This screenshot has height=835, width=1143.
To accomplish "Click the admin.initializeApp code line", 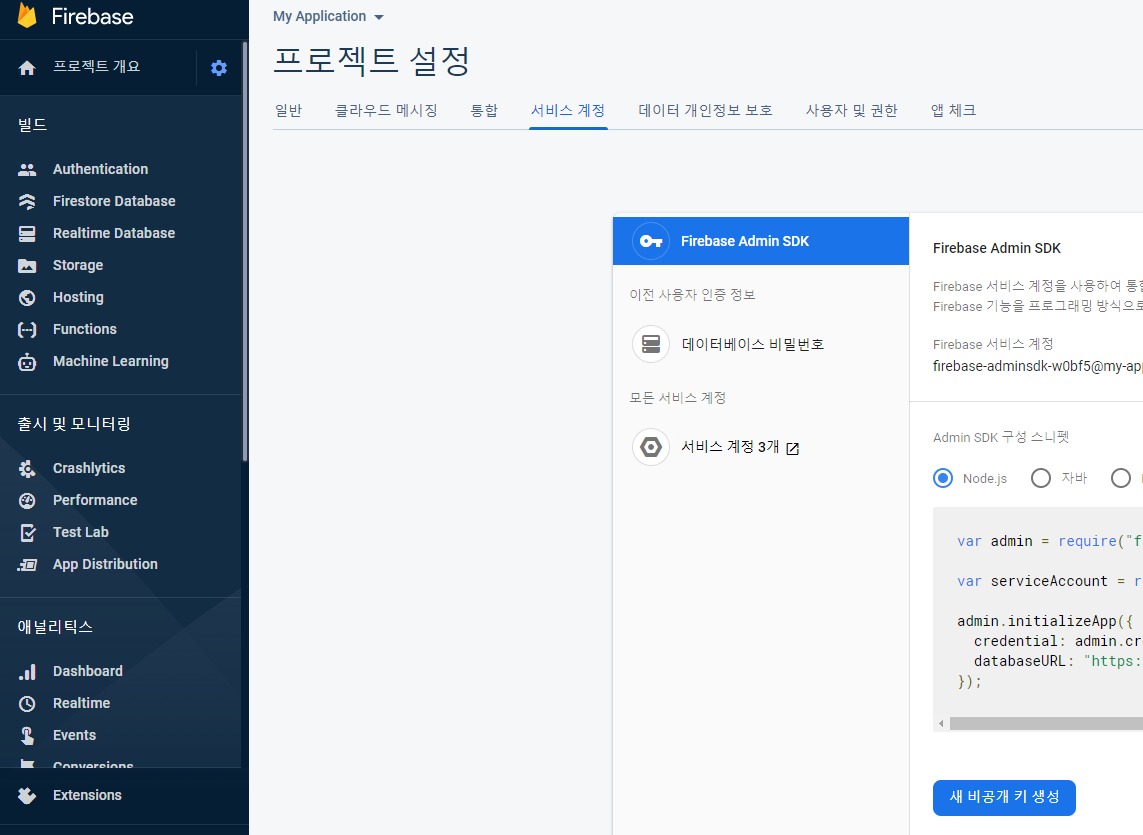I will tap(1045, 621).
